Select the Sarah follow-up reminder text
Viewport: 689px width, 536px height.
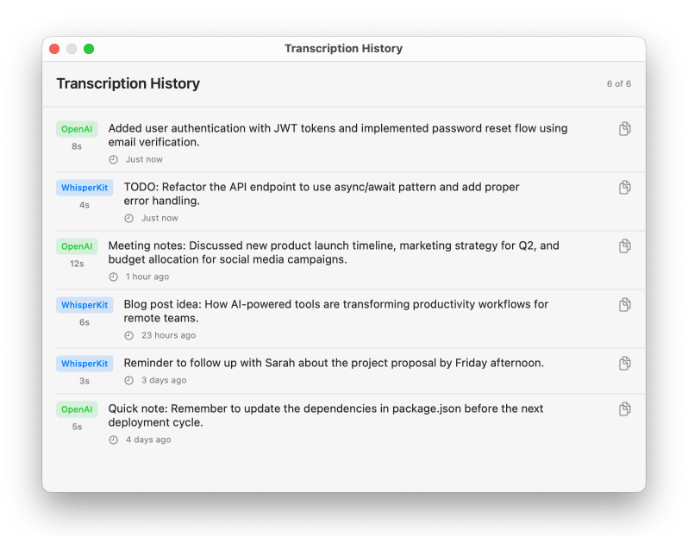coord(333,363)
